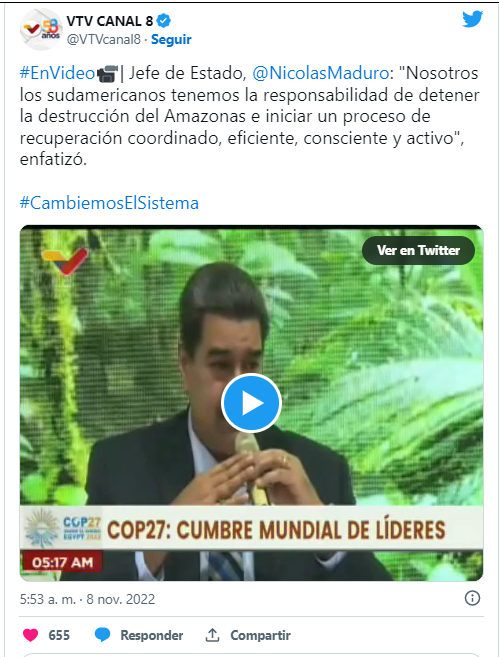Click the COP27 banner in the video
499x657 pixels.
251,528
